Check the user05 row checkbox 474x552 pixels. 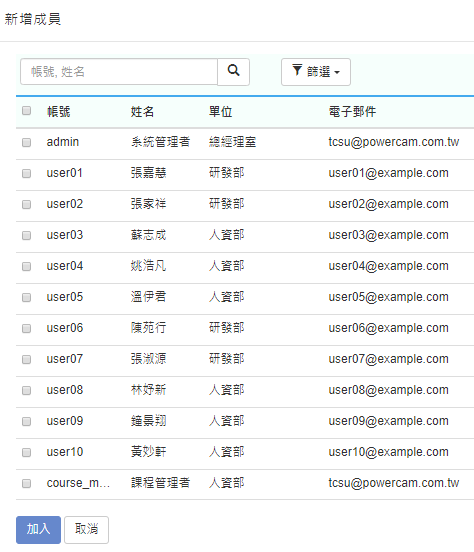pos(26,297)
